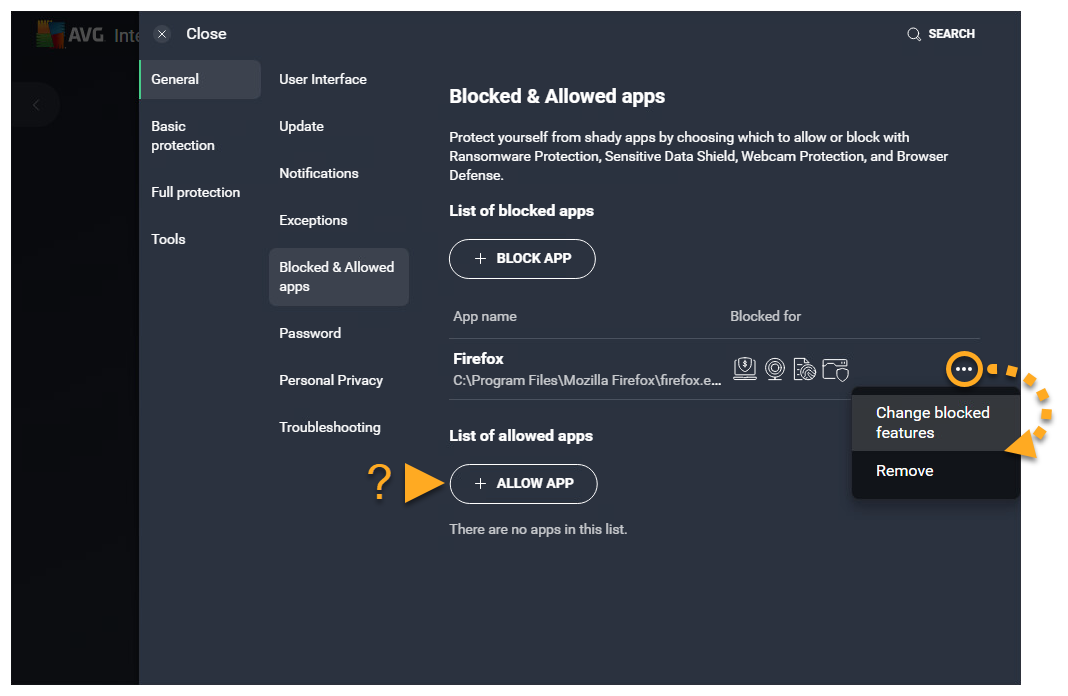Open the Personal Privacy section

pos(331,380)
